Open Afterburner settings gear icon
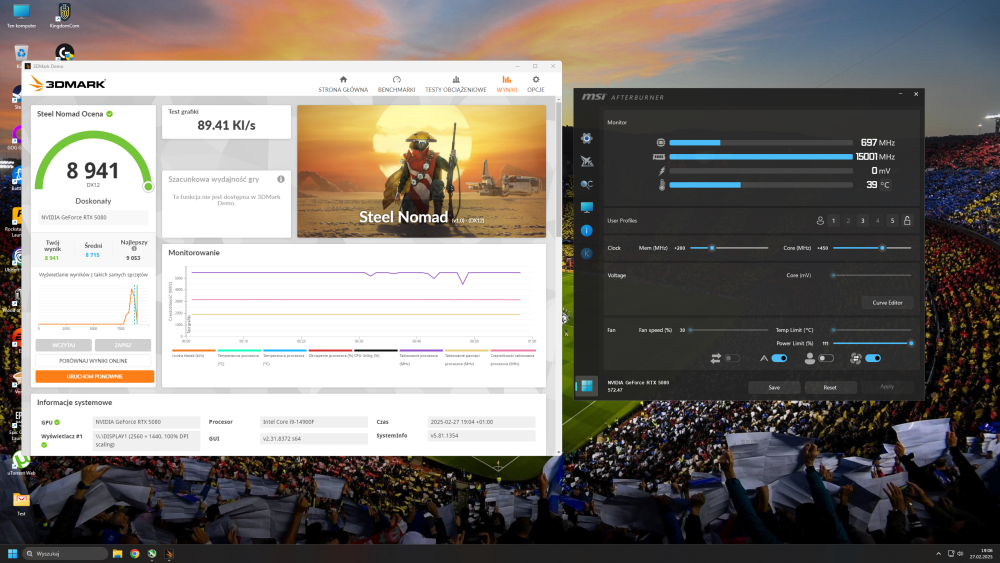 587,138
